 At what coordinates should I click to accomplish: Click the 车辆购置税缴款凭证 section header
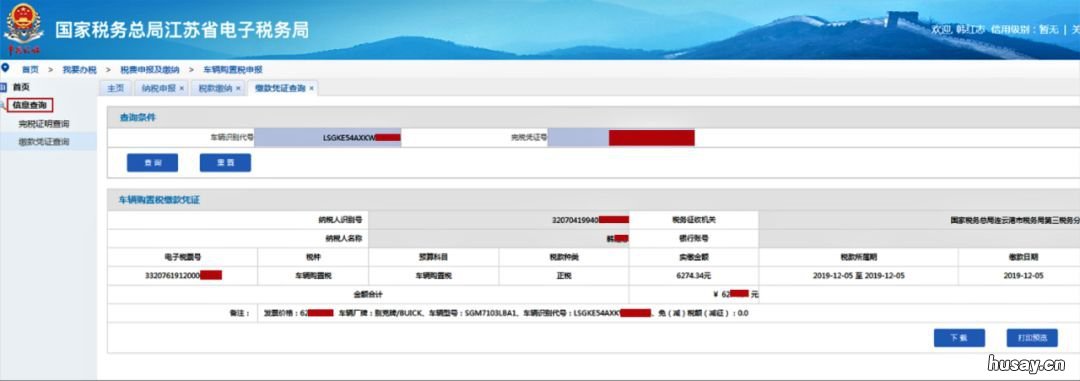(x=160, y=200)
